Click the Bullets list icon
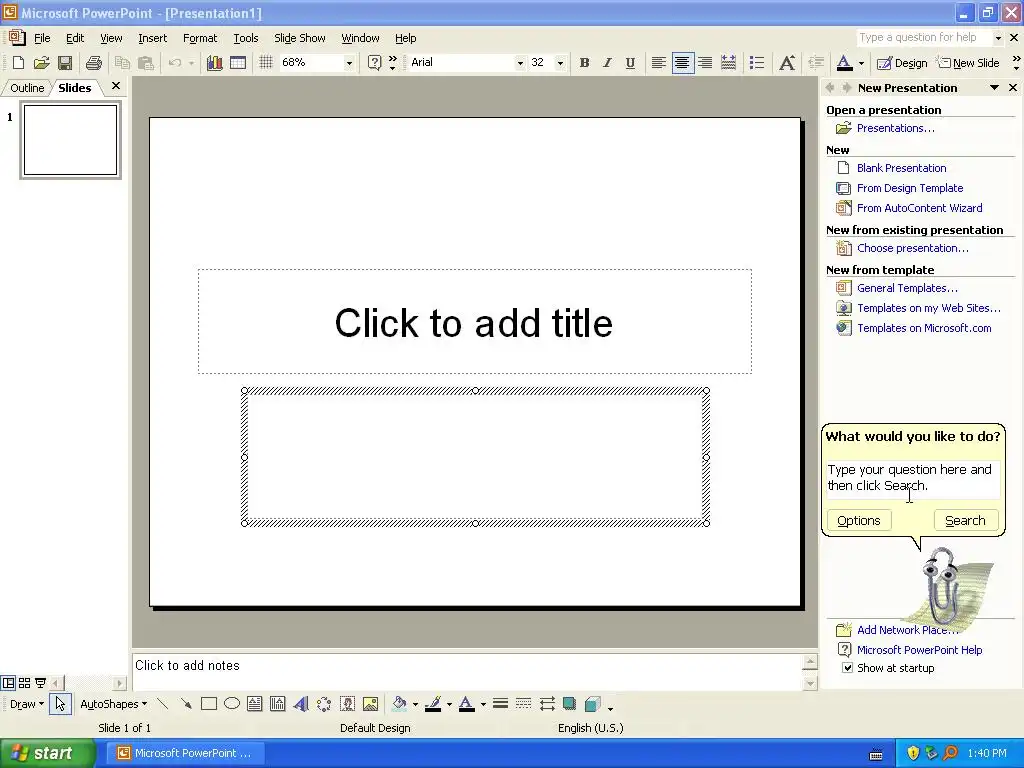1024x768 pixels. [757, 63]
